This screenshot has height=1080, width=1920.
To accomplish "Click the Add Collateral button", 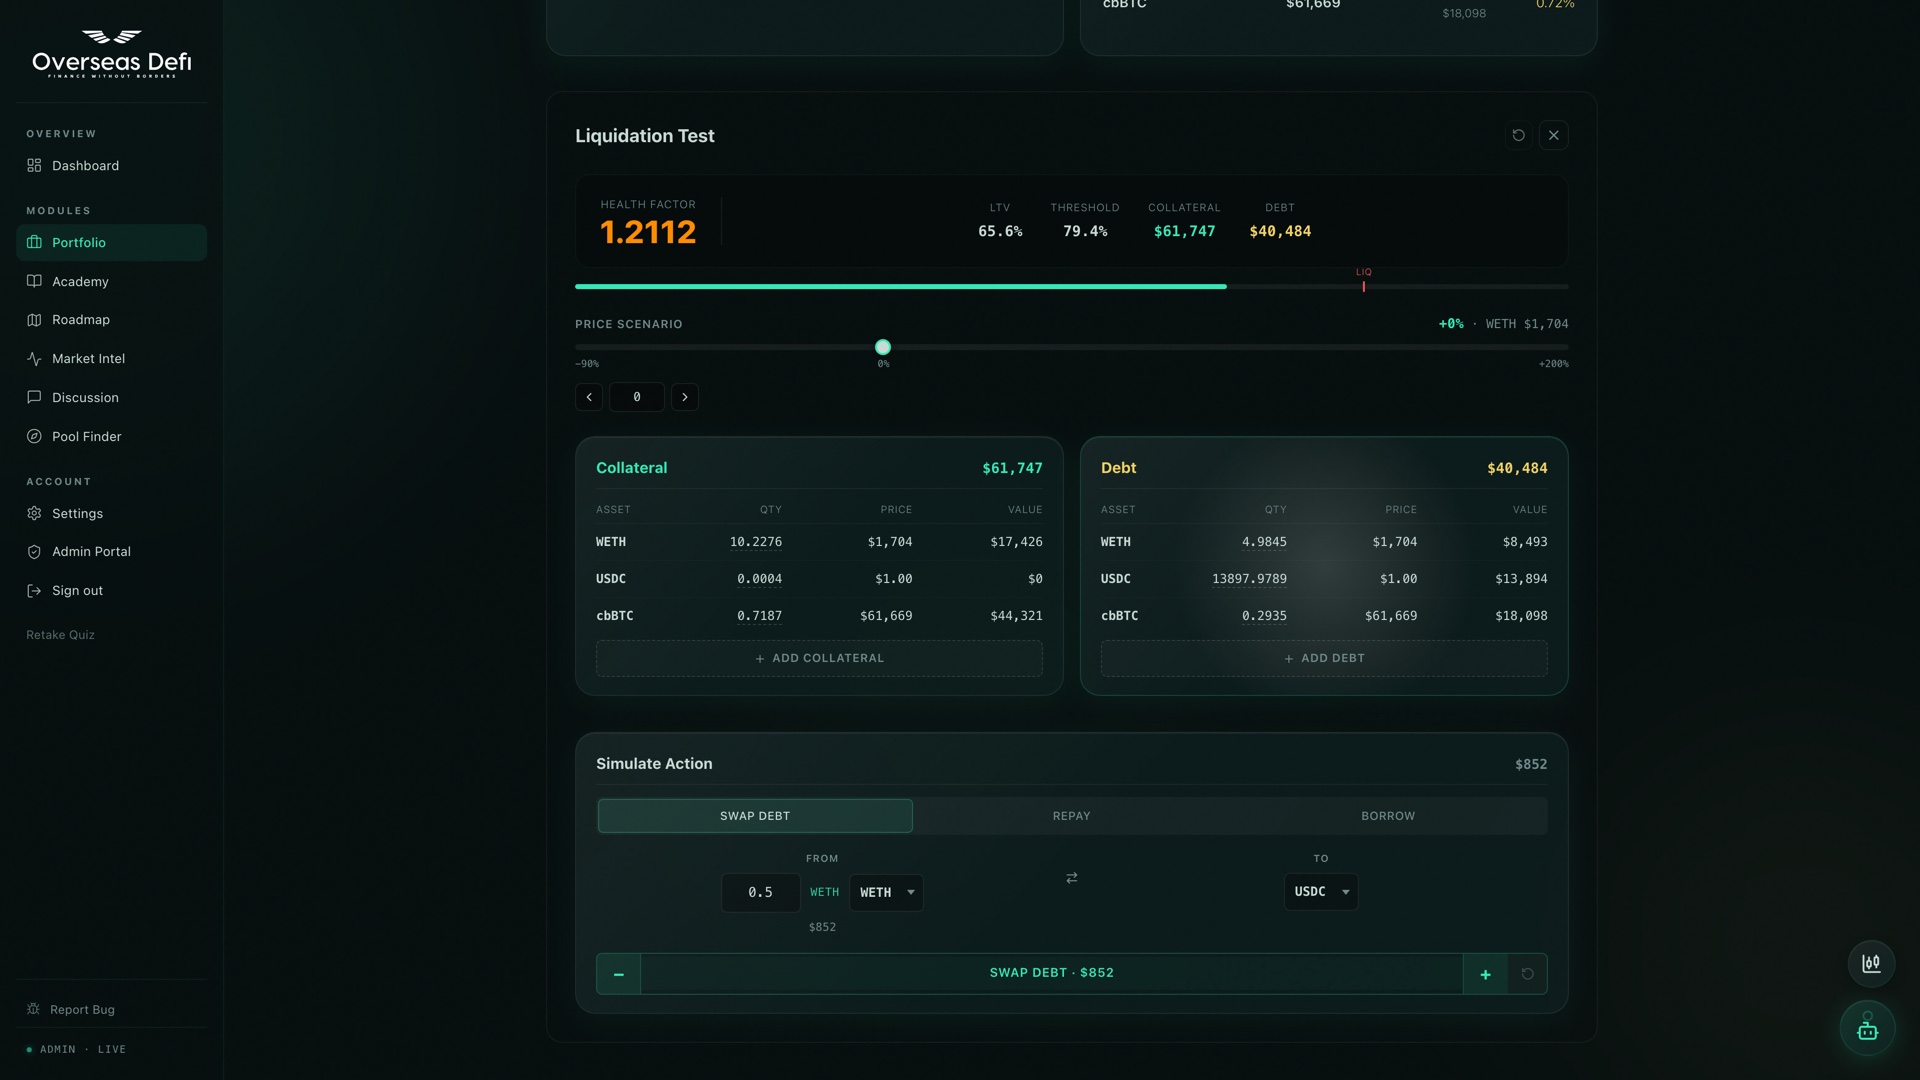I will click(x=819, y=659).
